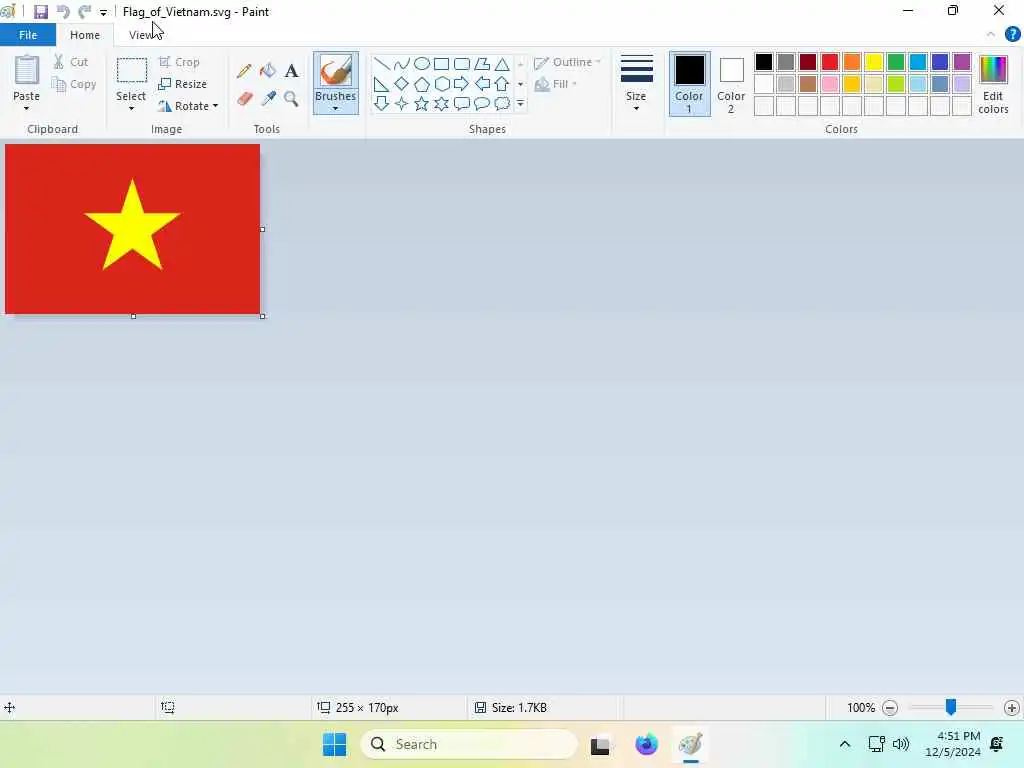Choose the Four-point star shape
This screenshot has width=1024, height=768.
[402, 104]
